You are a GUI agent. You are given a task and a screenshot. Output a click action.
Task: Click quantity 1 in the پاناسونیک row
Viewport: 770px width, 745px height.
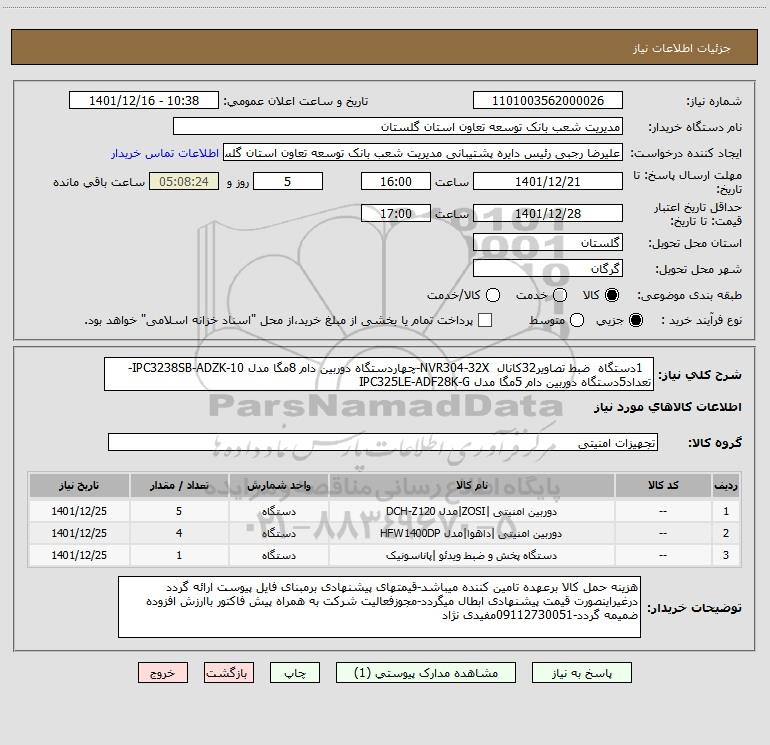(179, 555)
